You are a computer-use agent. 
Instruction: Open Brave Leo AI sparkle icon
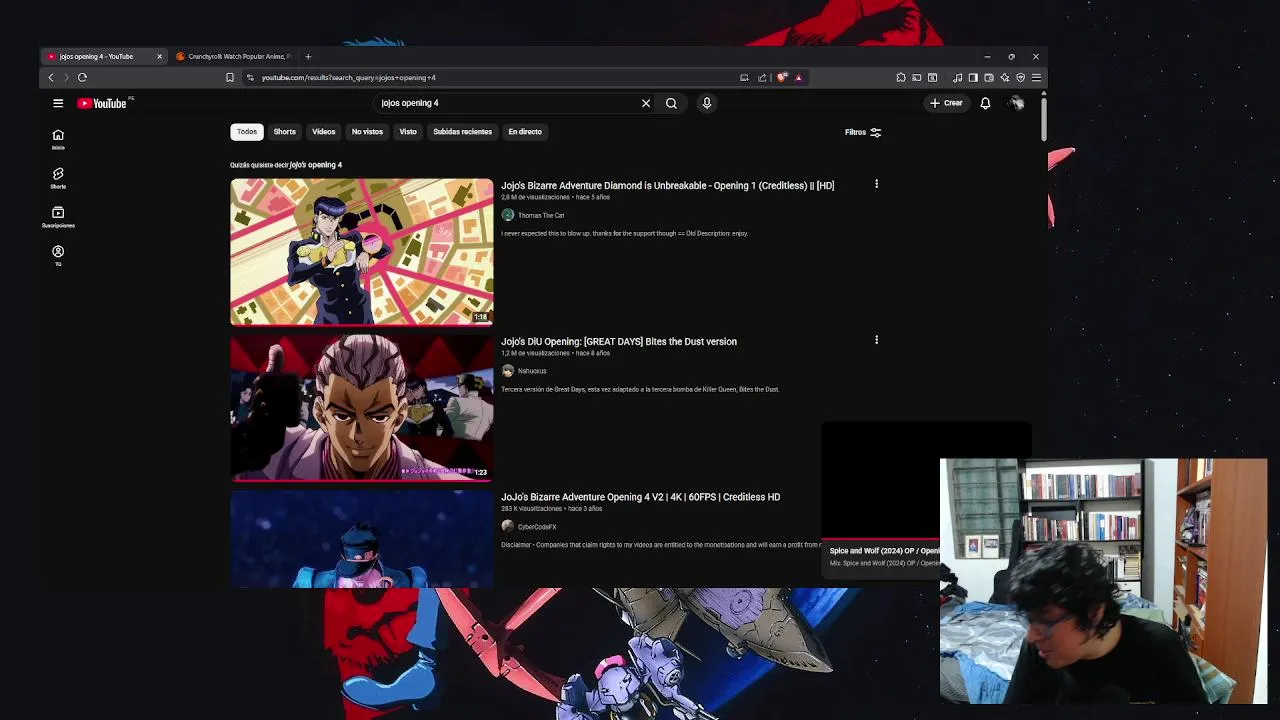click(1005, 77)
